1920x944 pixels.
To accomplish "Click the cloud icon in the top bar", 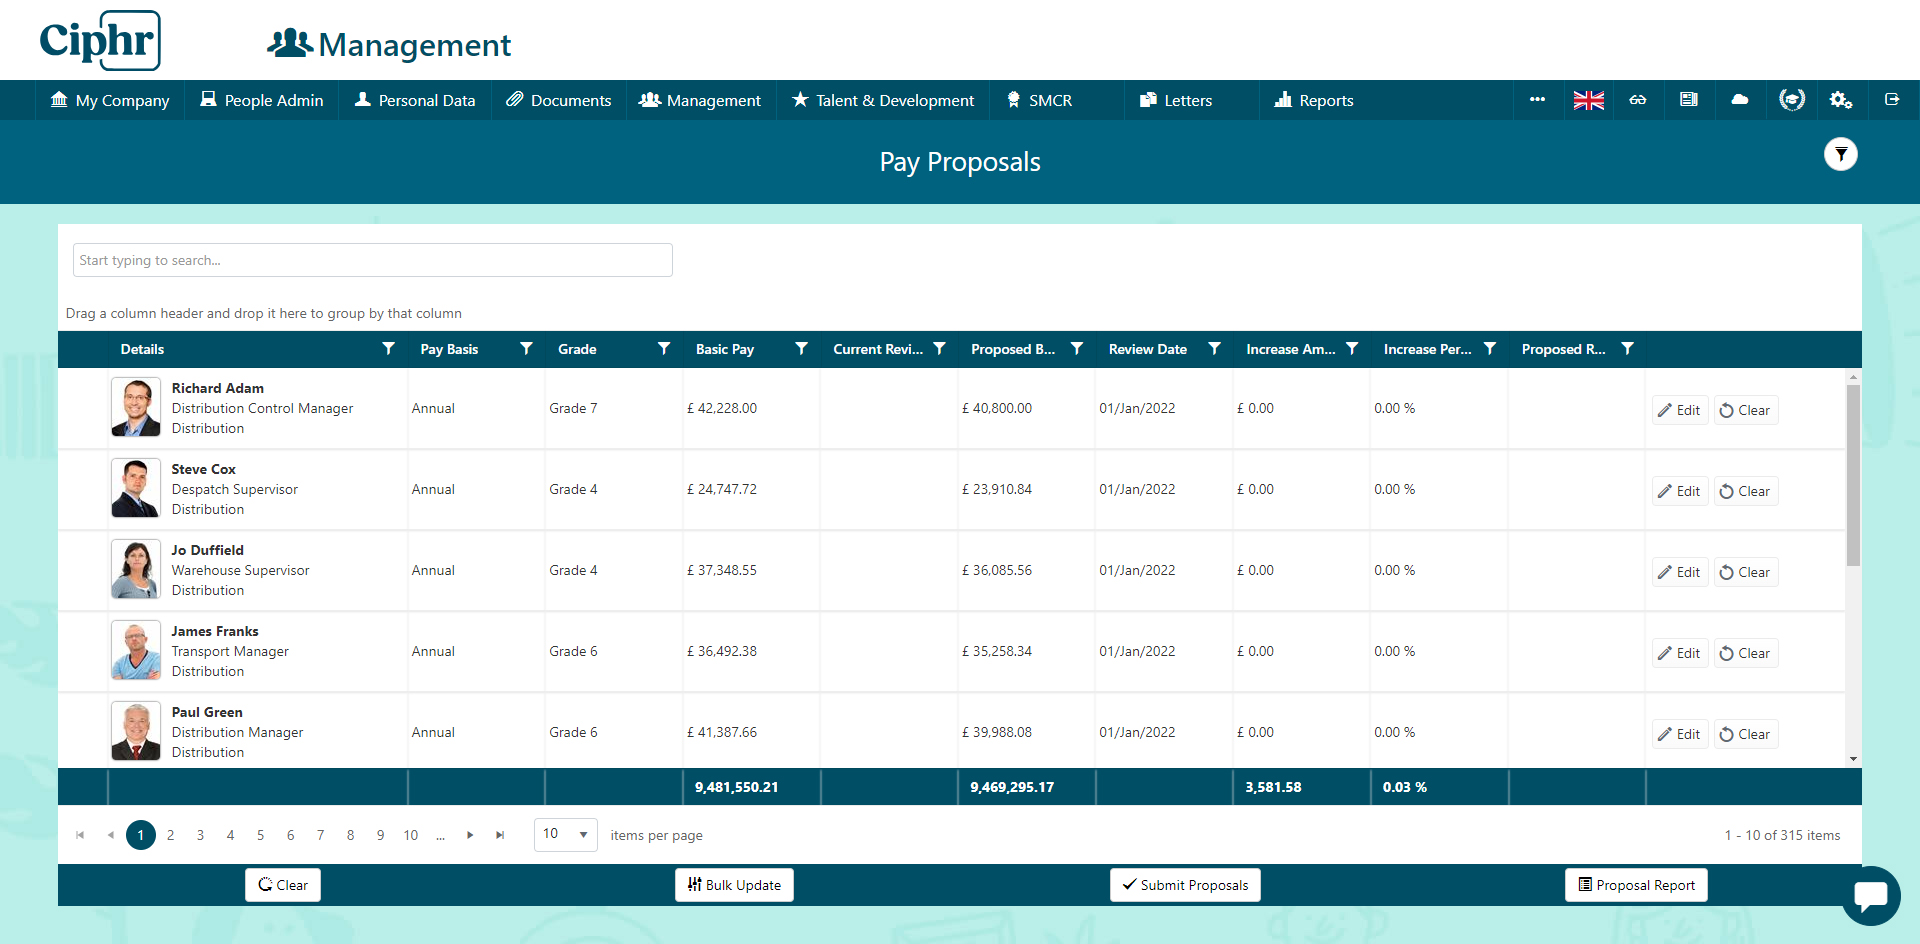I will coord(1740,100).
